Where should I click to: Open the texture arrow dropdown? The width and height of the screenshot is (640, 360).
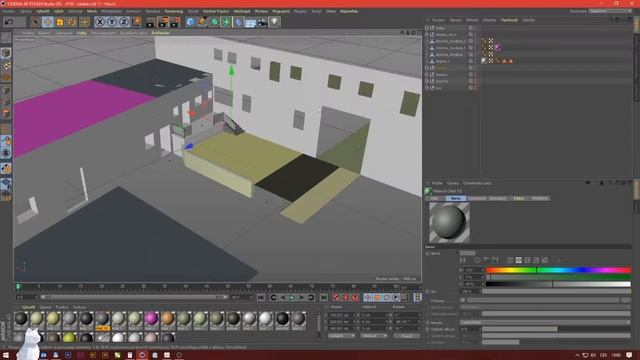coord(462,300)
